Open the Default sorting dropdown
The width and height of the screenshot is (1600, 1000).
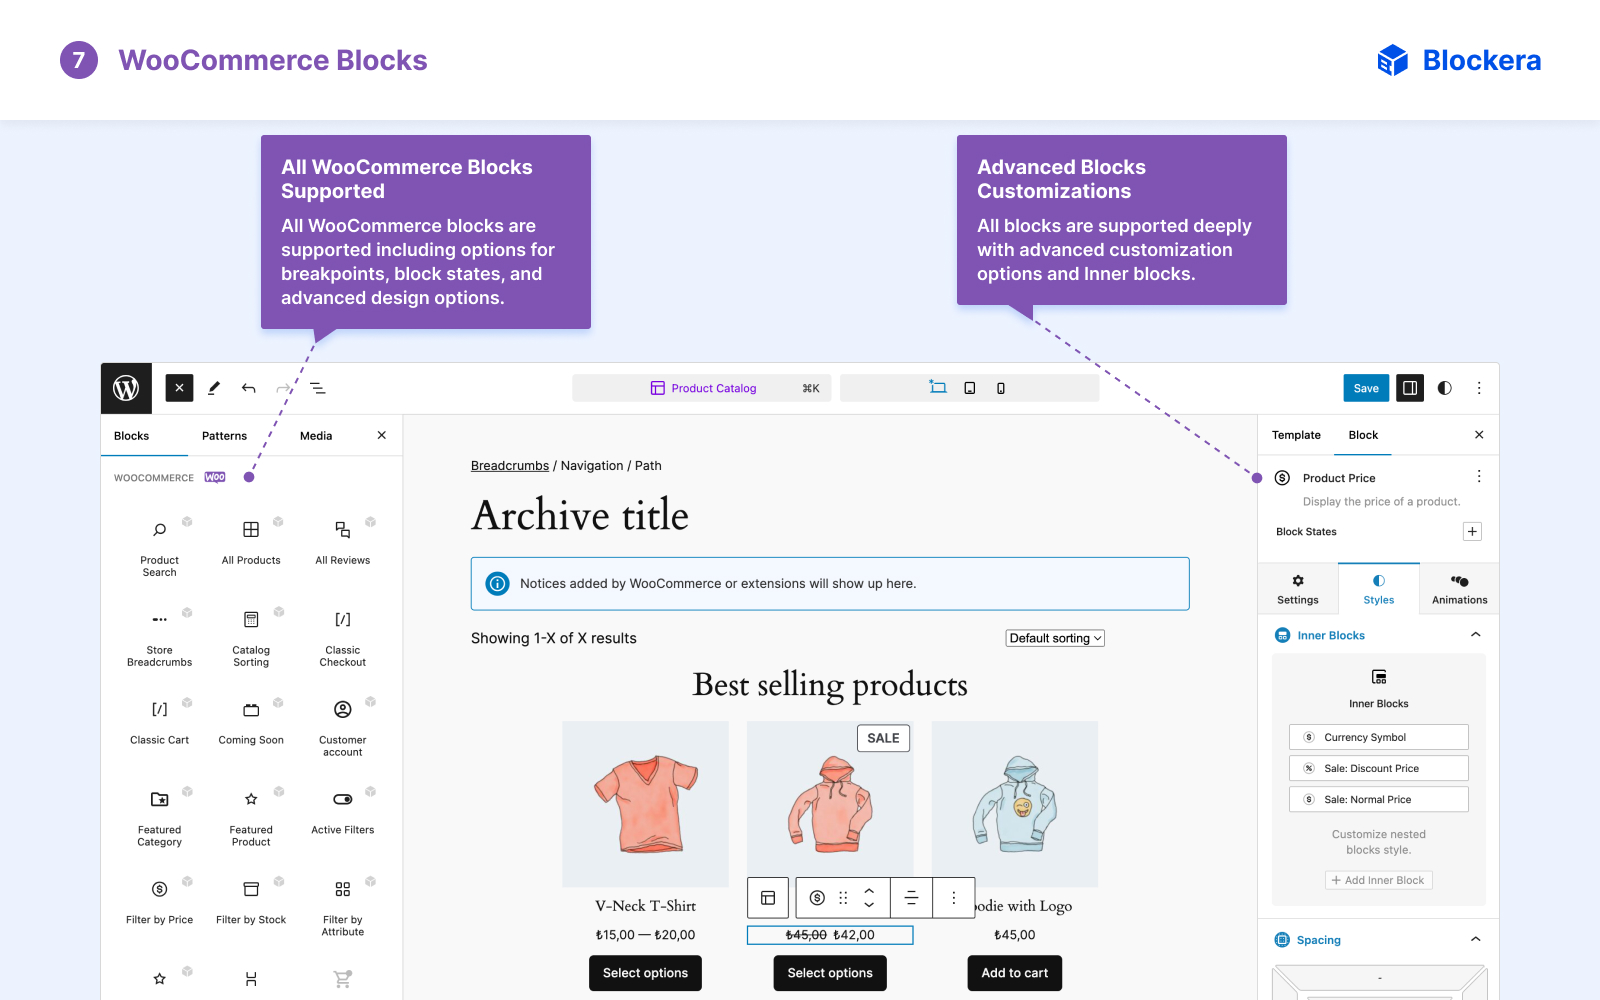coord(1055,638)
